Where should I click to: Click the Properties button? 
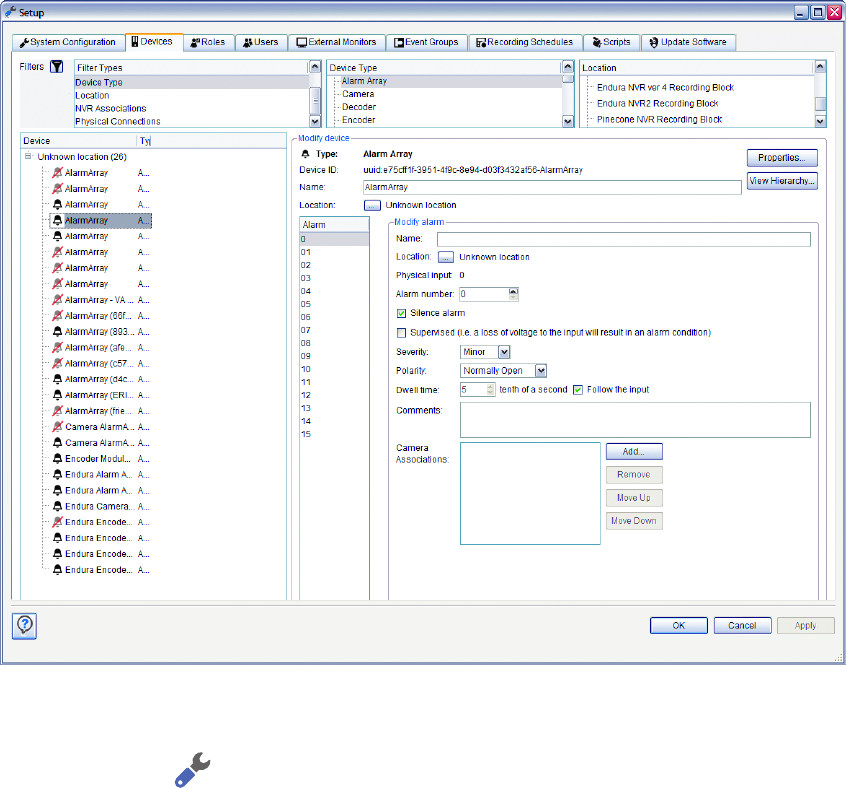(x=782, y=158)
